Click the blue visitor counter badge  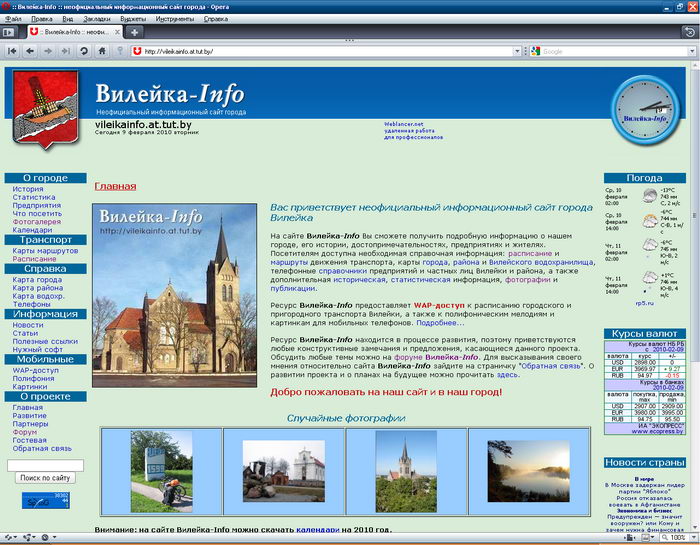coord(46,500)
